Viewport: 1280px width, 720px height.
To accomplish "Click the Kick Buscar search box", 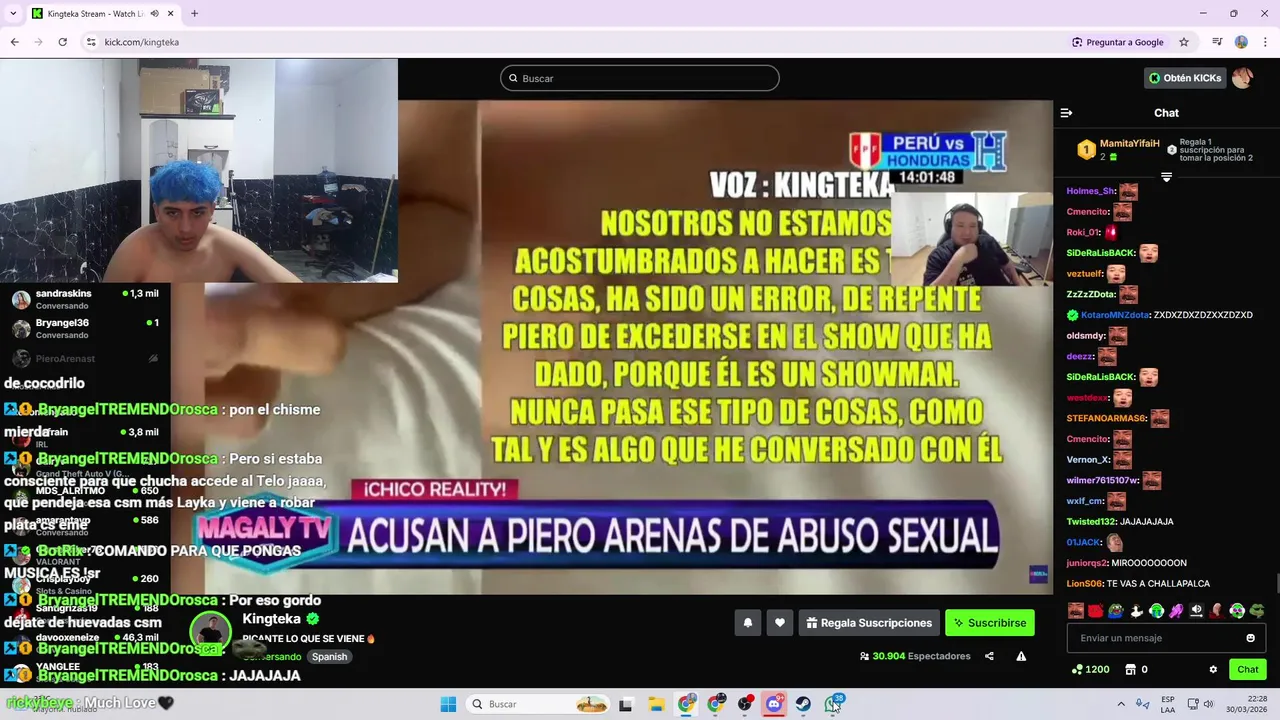I will pyautogui.click(x=640, y=78).
